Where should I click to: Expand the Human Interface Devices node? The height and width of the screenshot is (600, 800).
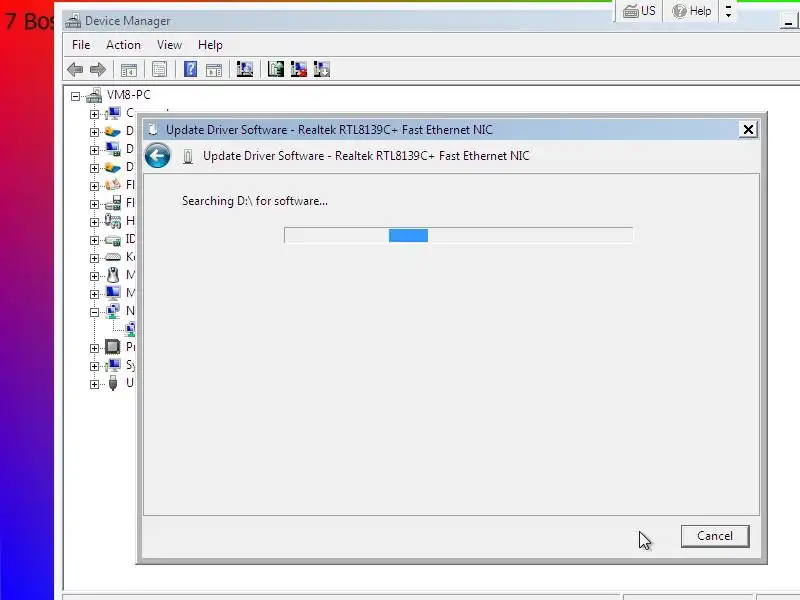pos(94,222)
